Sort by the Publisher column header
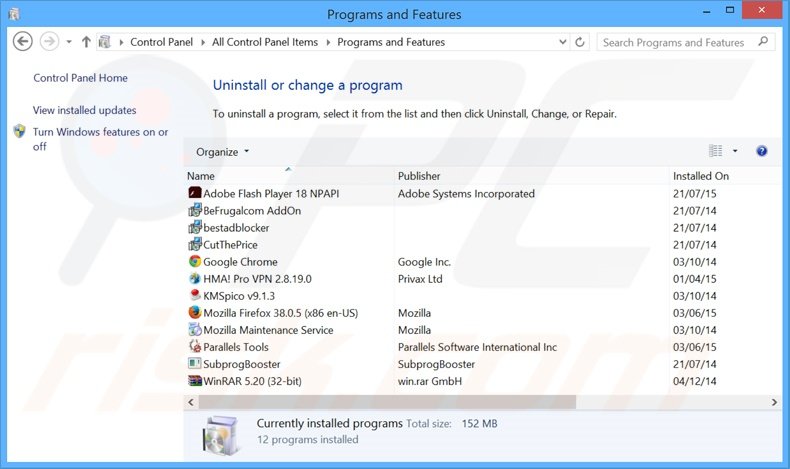 pyautogui.click(x=419, y=176)
